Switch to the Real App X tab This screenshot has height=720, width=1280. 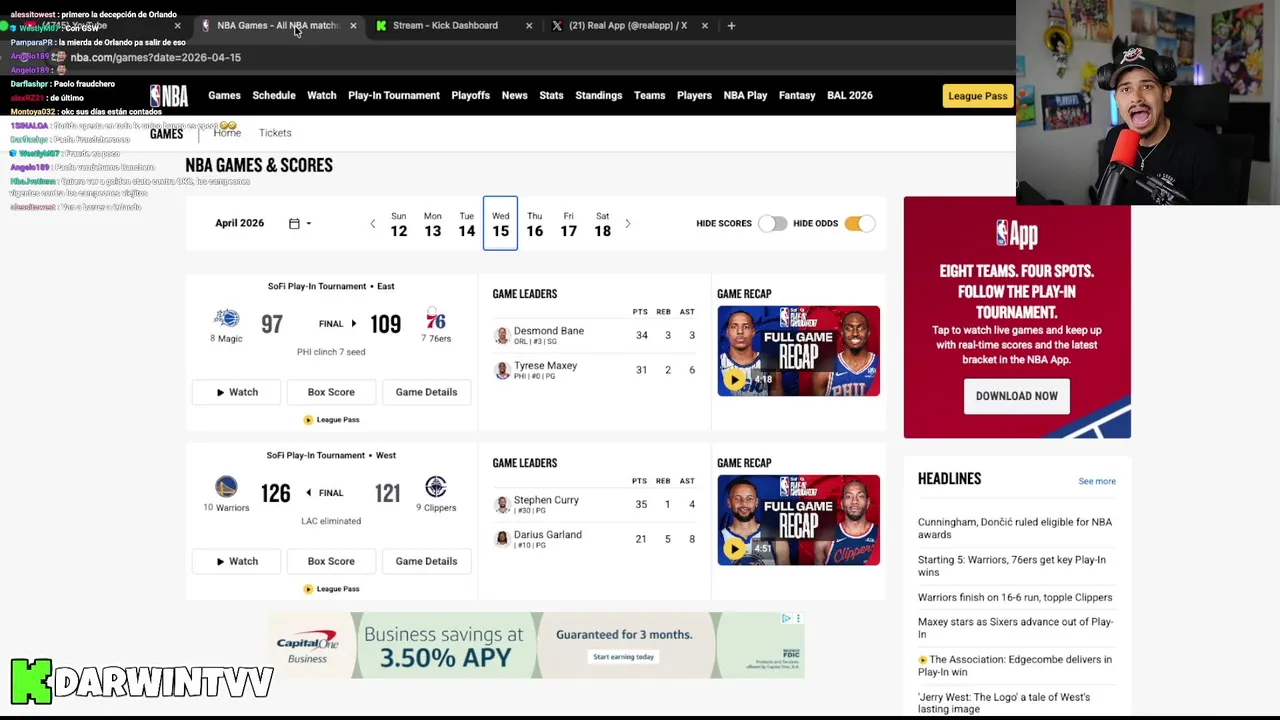click(x=628, y=26)
